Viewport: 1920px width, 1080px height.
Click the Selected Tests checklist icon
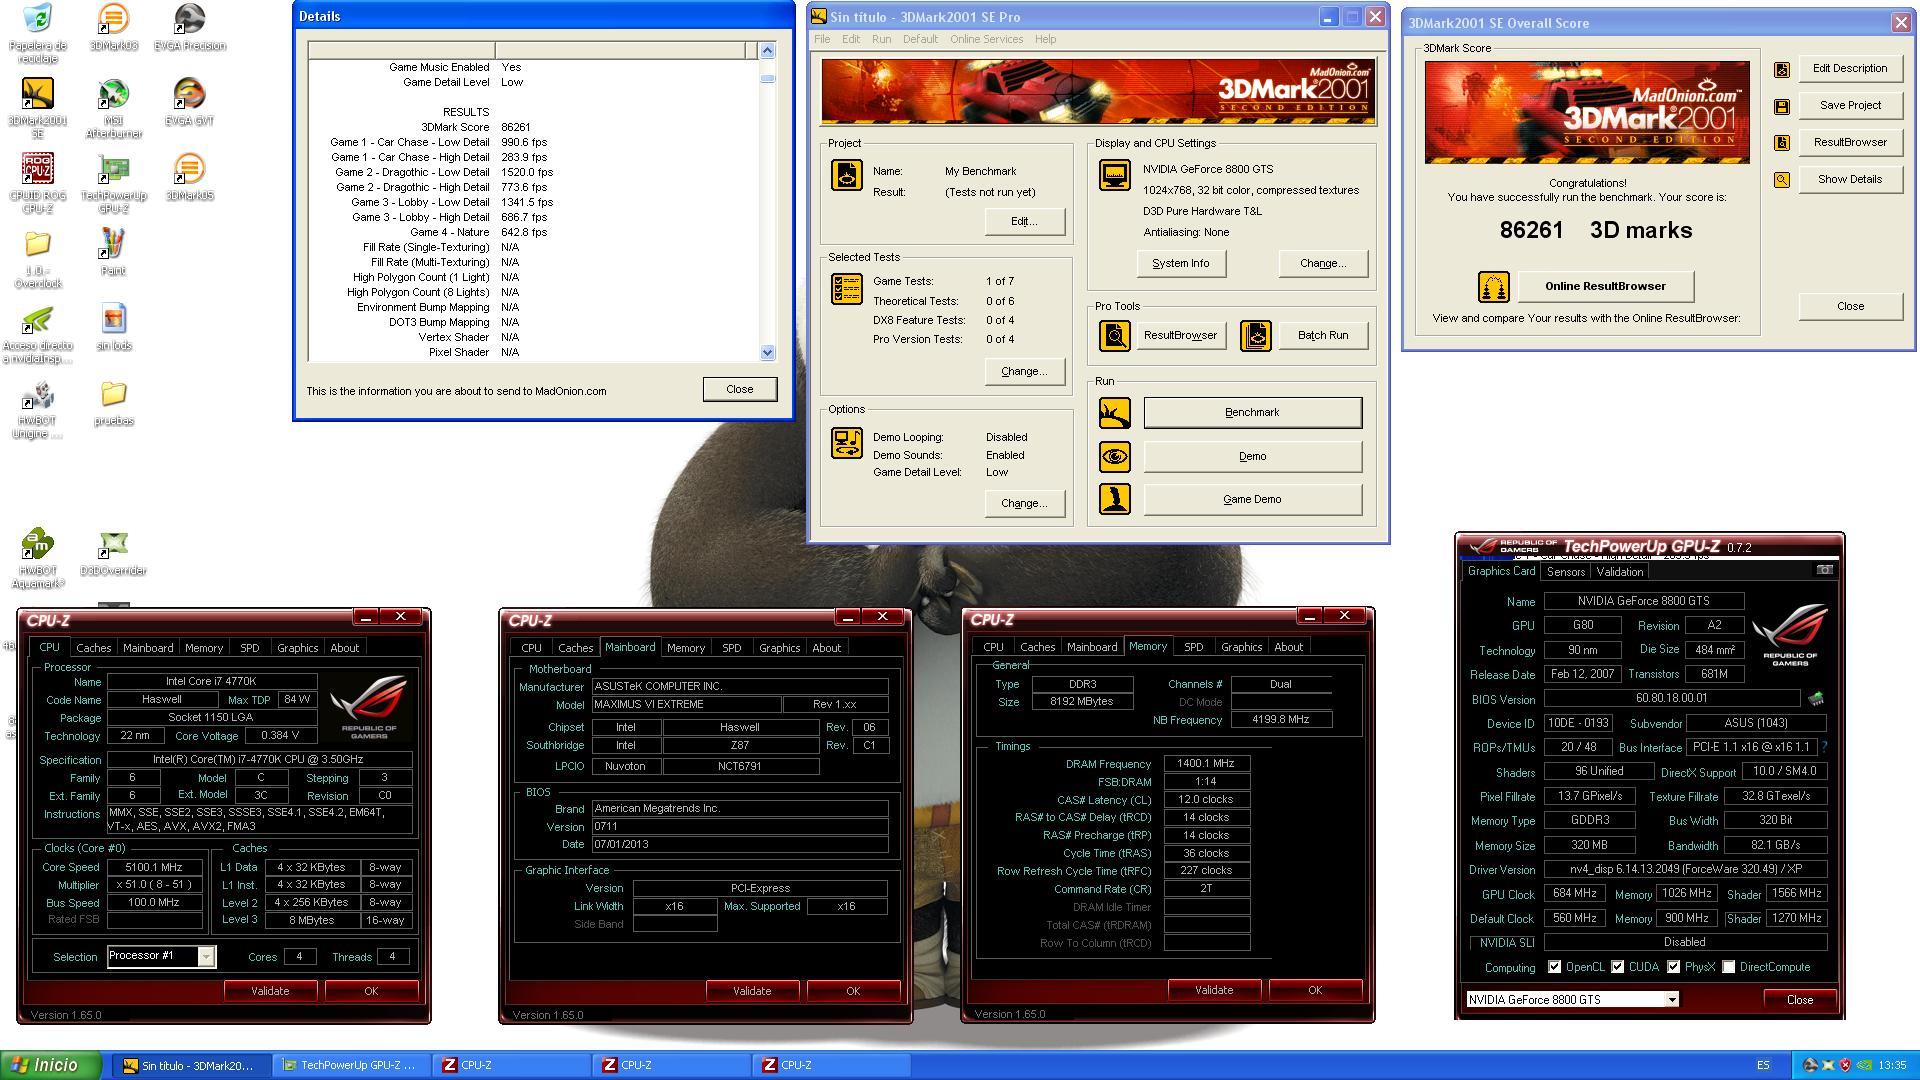coord(846,289)
